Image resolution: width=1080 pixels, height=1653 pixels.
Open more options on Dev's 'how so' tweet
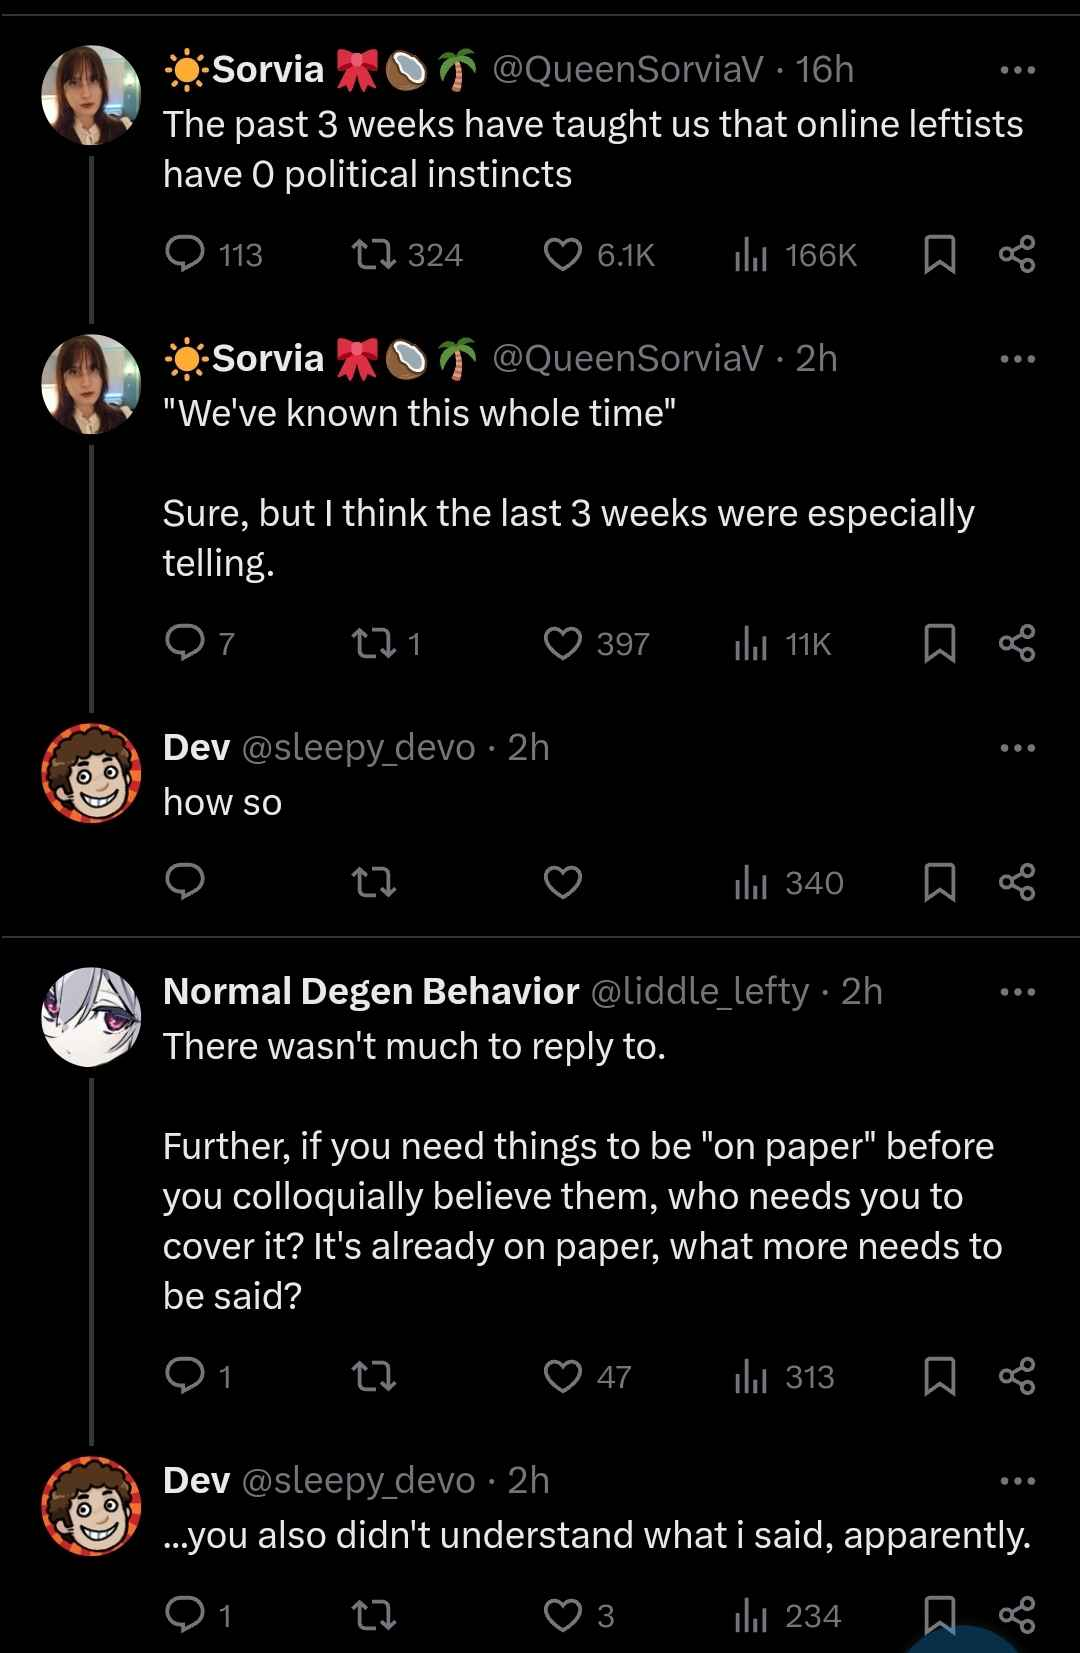(x=1017, y=748)
